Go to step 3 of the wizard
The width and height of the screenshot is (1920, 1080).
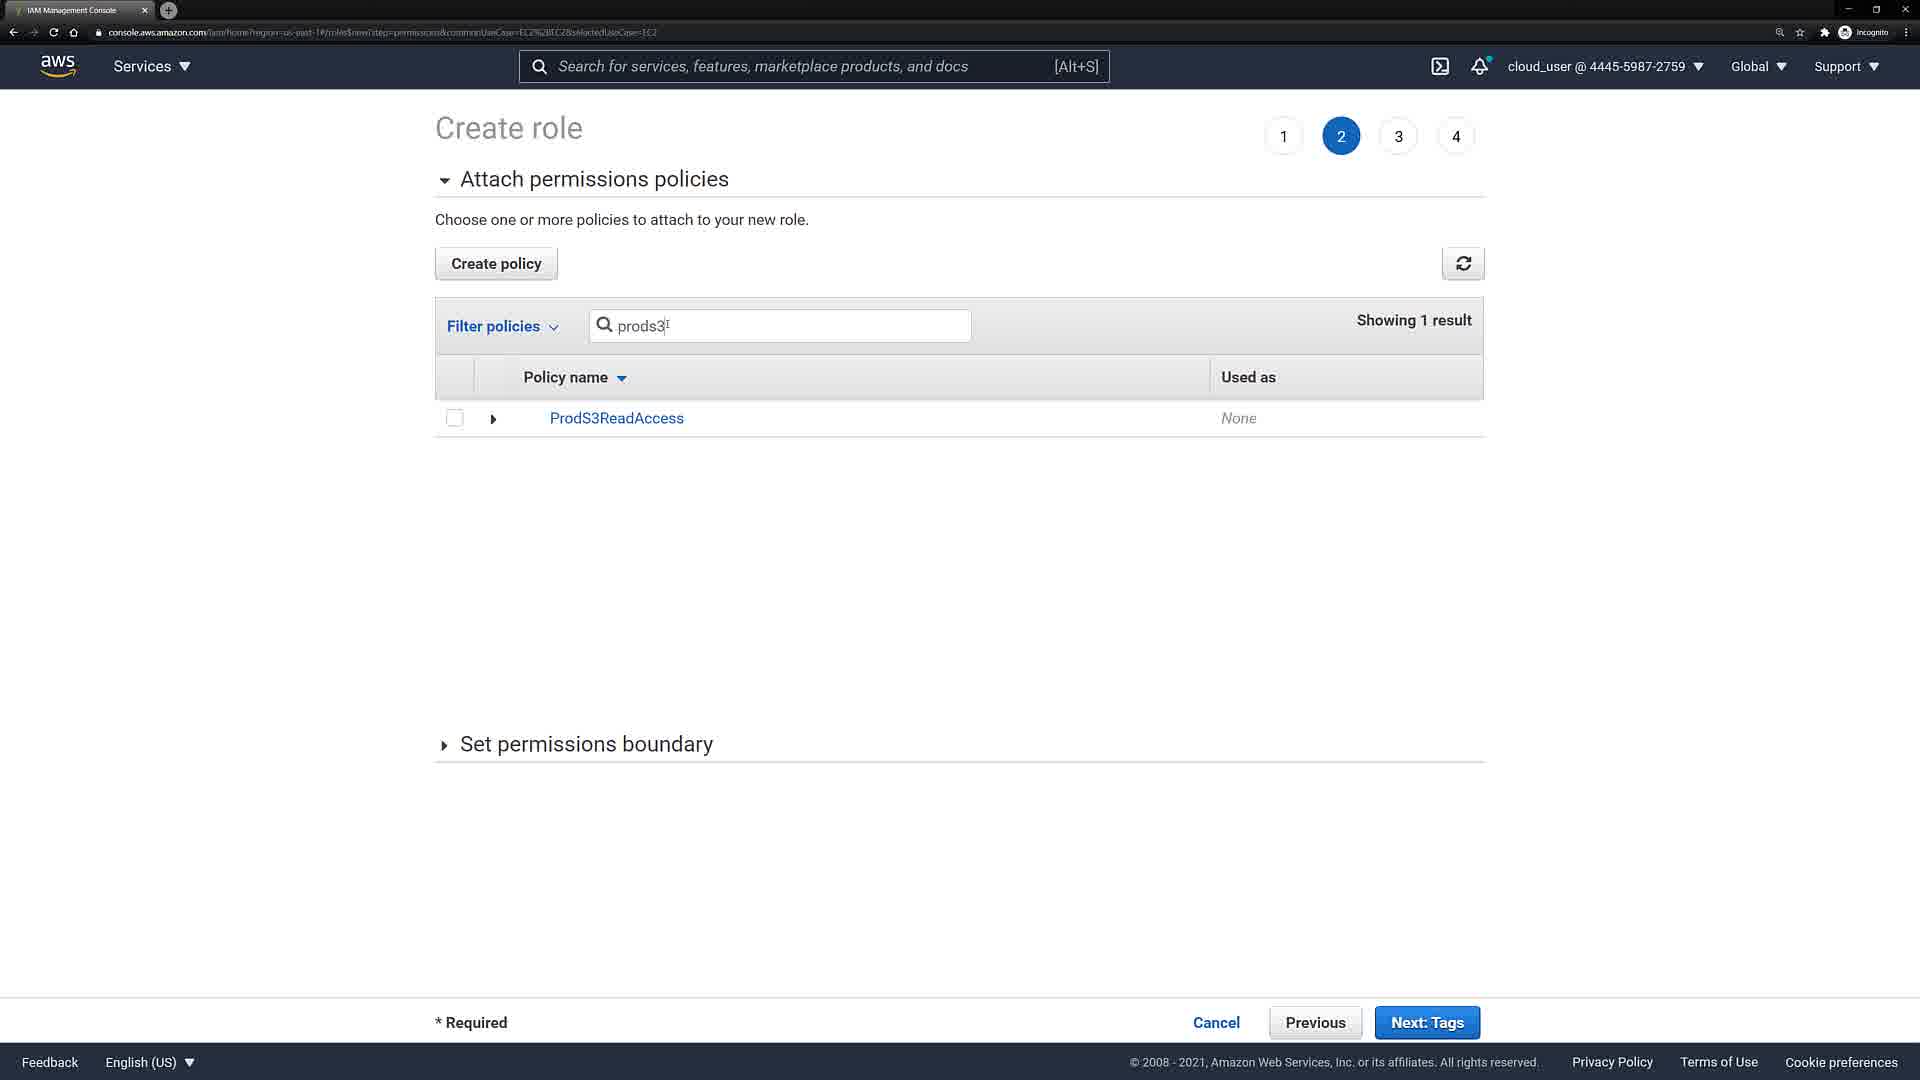(1398, 136)
